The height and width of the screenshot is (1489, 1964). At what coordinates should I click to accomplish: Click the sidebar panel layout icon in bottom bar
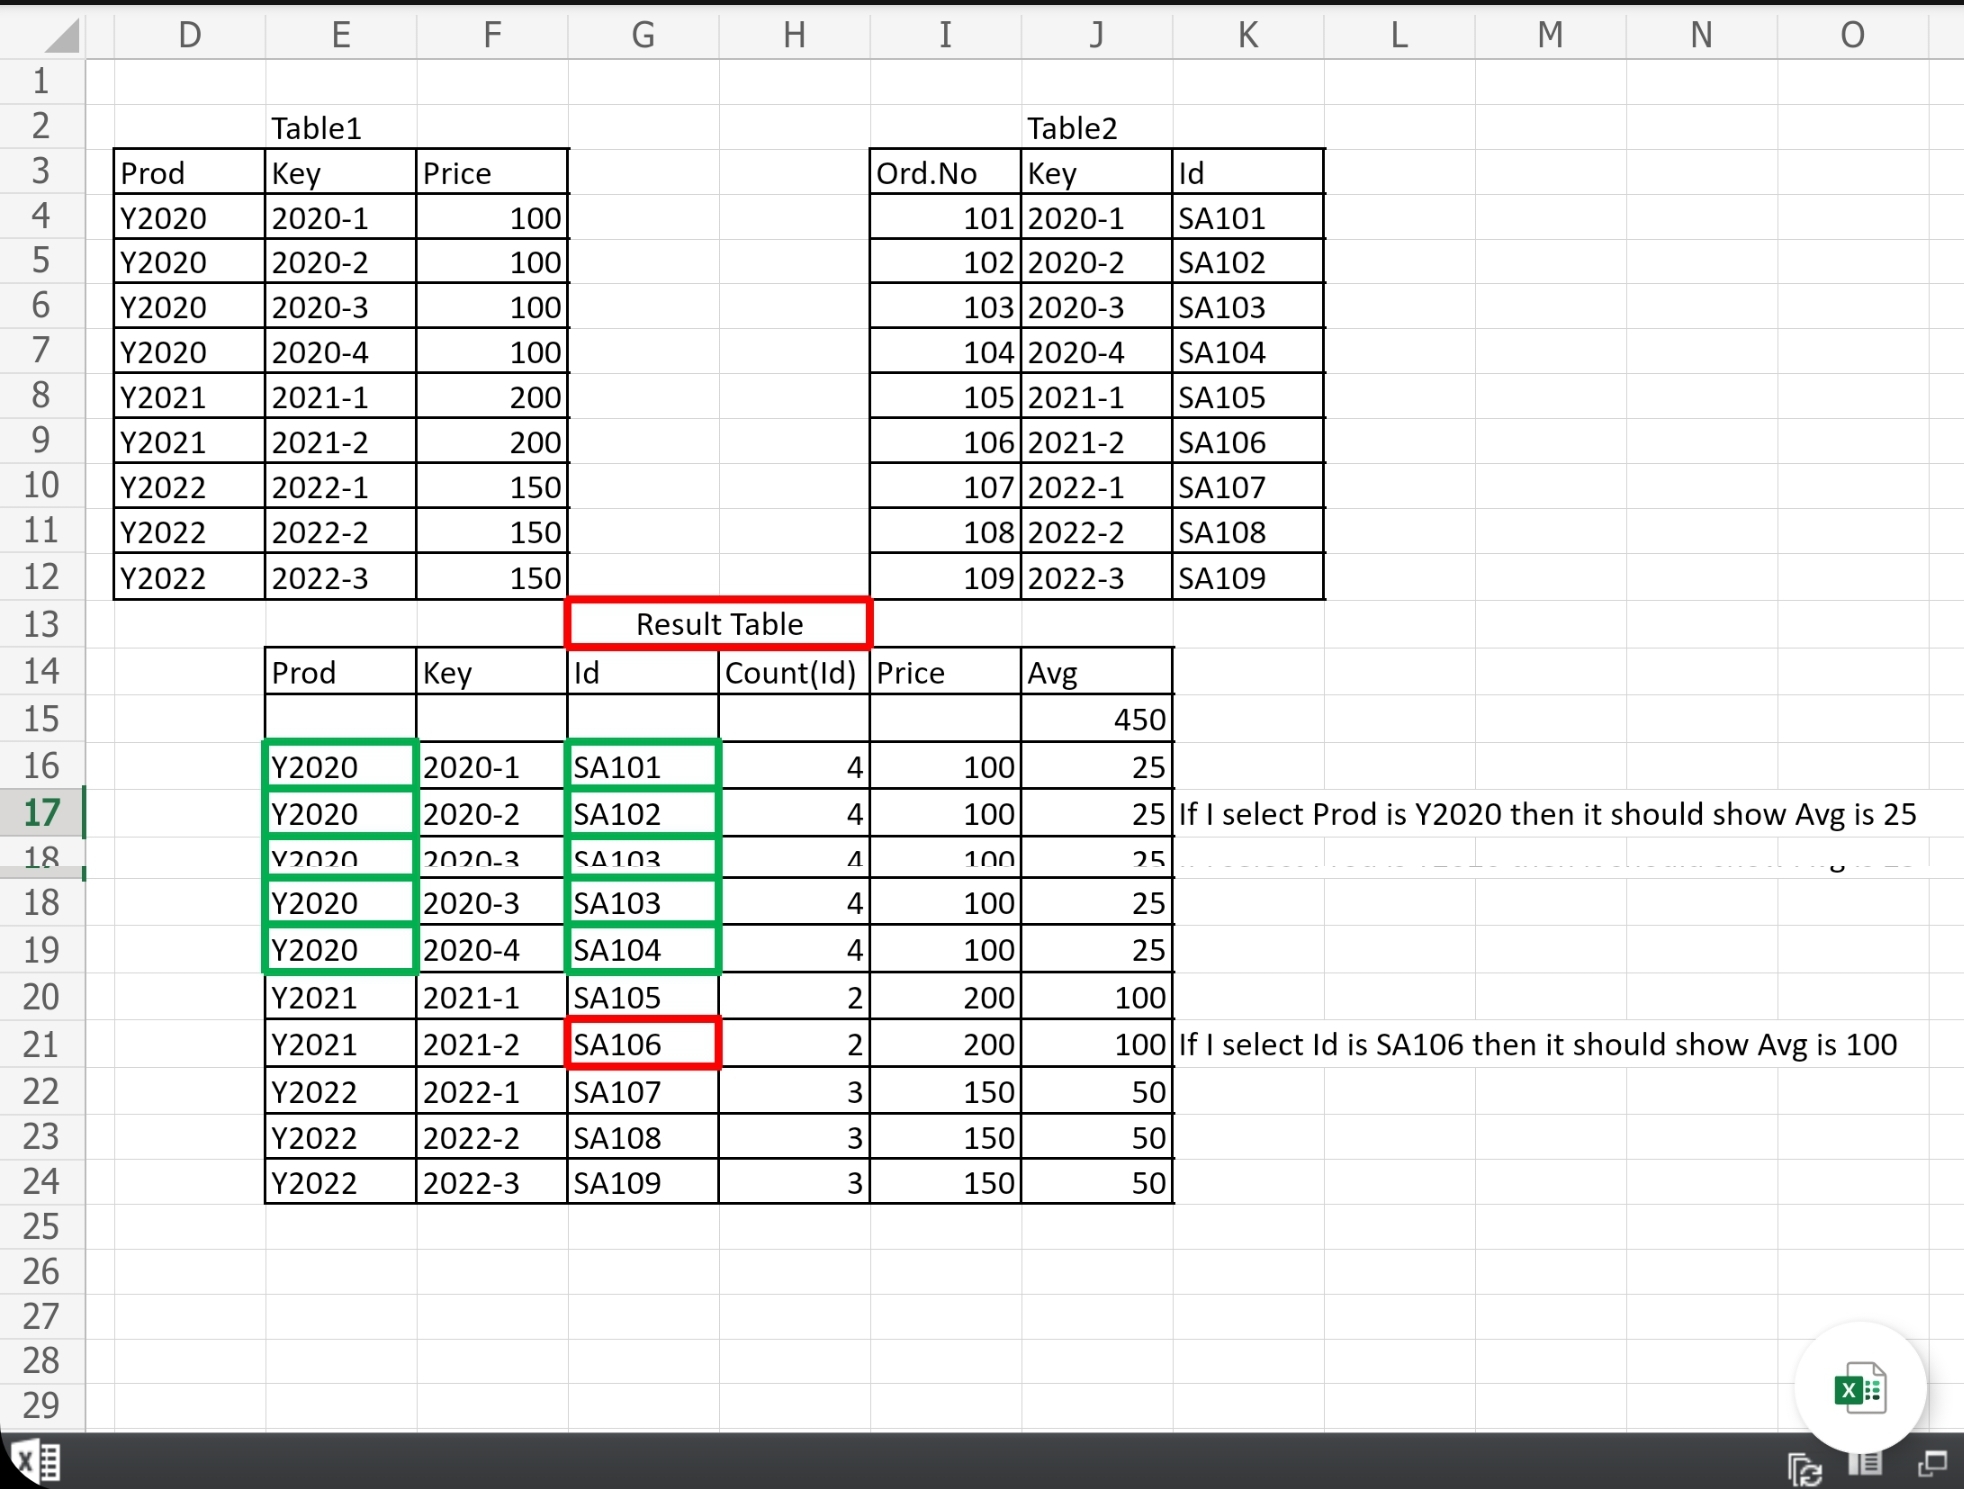[x=1865, y=1464]
